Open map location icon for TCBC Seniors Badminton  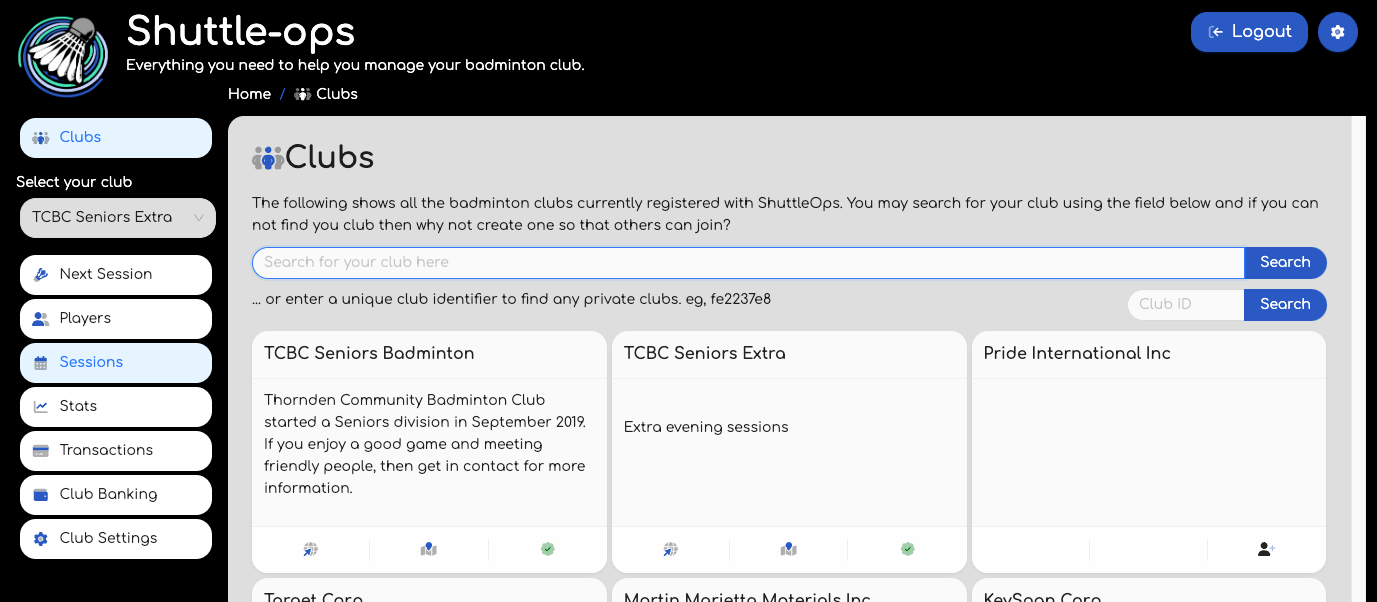pos(429,549)
